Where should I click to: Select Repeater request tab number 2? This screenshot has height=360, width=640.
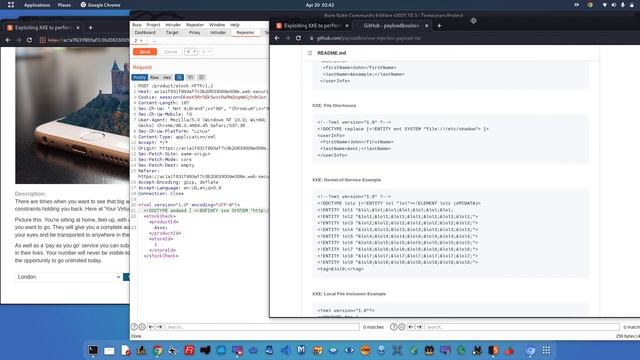tap(136, 41)
